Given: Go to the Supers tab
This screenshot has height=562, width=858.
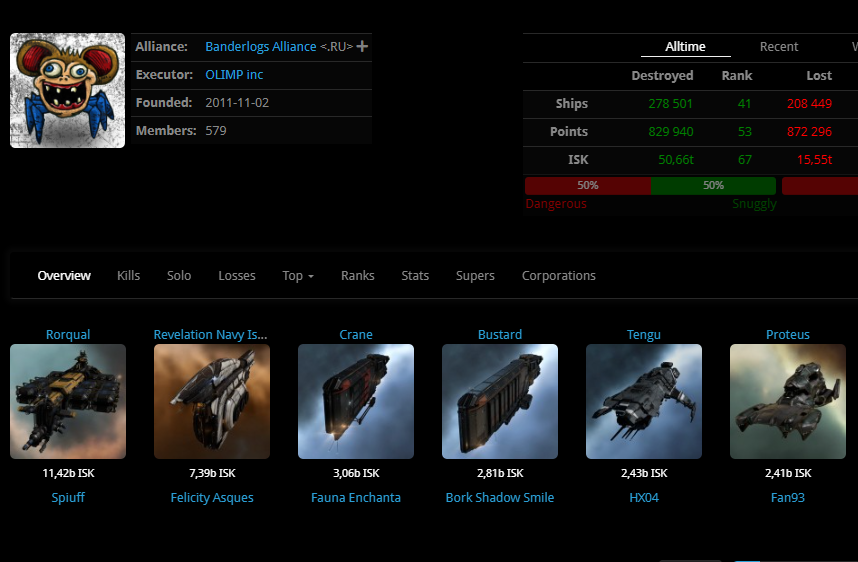Looking at the screenshot, I should pyautogui.click(x=475, y=276).
